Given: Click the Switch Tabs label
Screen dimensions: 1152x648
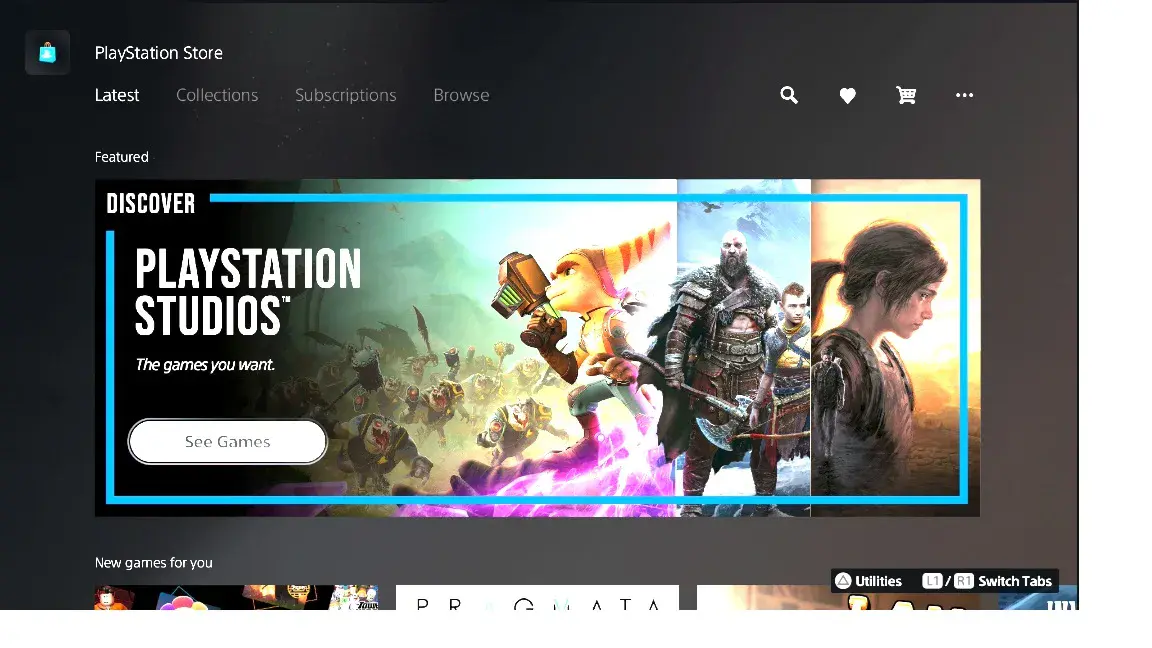Looking at the screenshot, I should click(x=1015, y=581).
